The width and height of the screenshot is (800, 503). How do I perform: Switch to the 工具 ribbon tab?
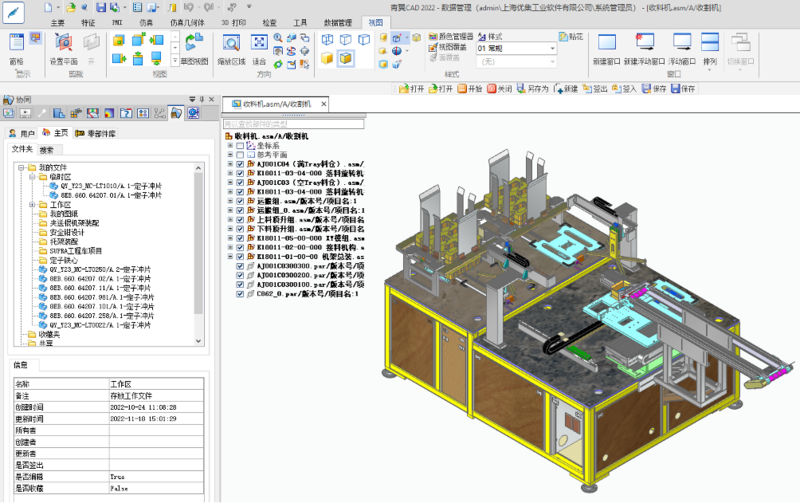[299, 21]
